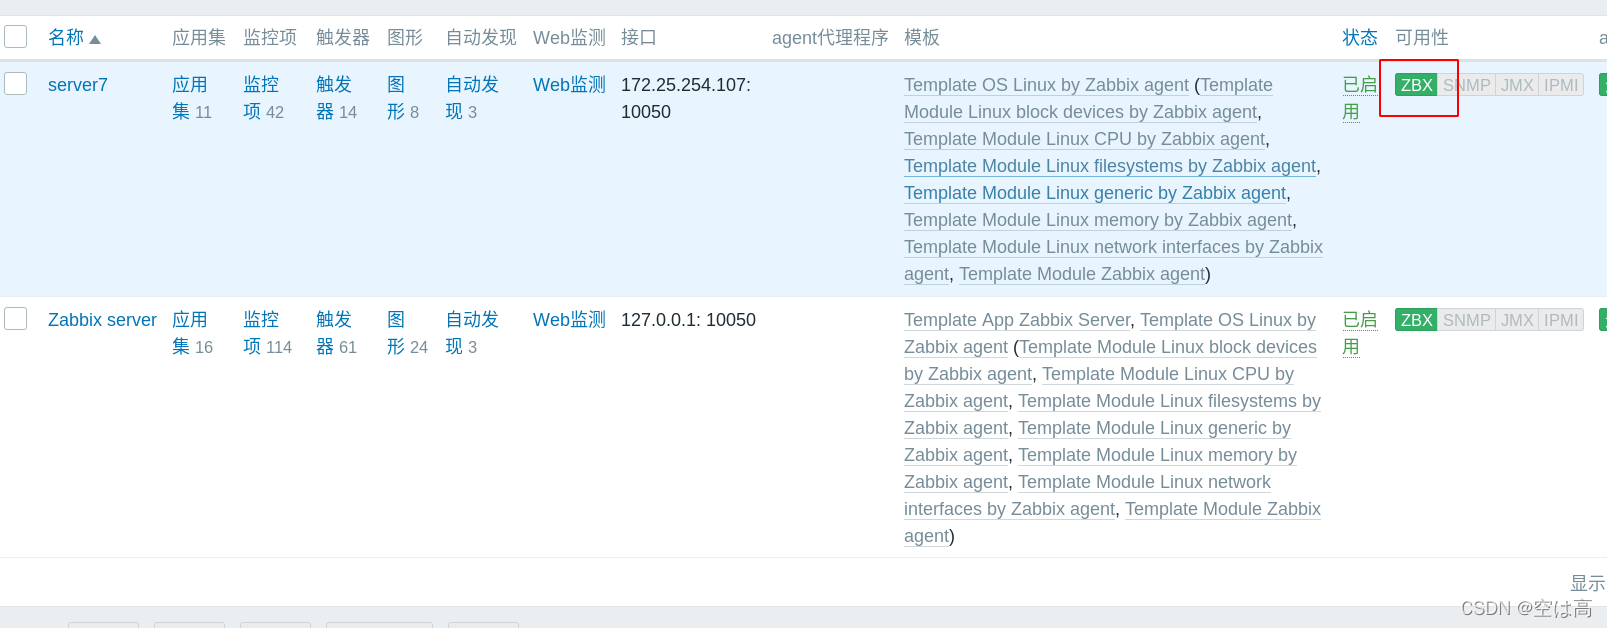
Task: Click the 触发器 column header
Action: (x=343, y=38)
